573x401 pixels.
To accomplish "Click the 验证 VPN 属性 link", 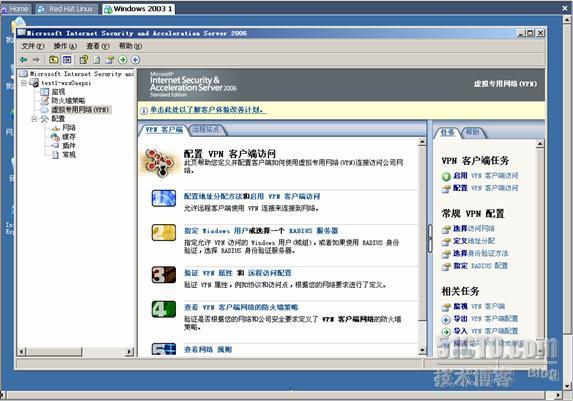I will coord(208,273).
